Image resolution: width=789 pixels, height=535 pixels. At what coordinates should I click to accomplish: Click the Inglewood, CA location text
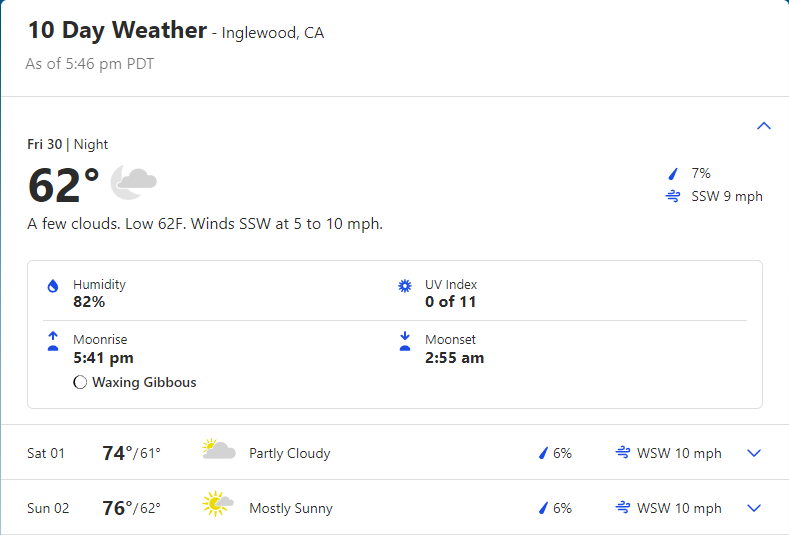coord(273,33)
